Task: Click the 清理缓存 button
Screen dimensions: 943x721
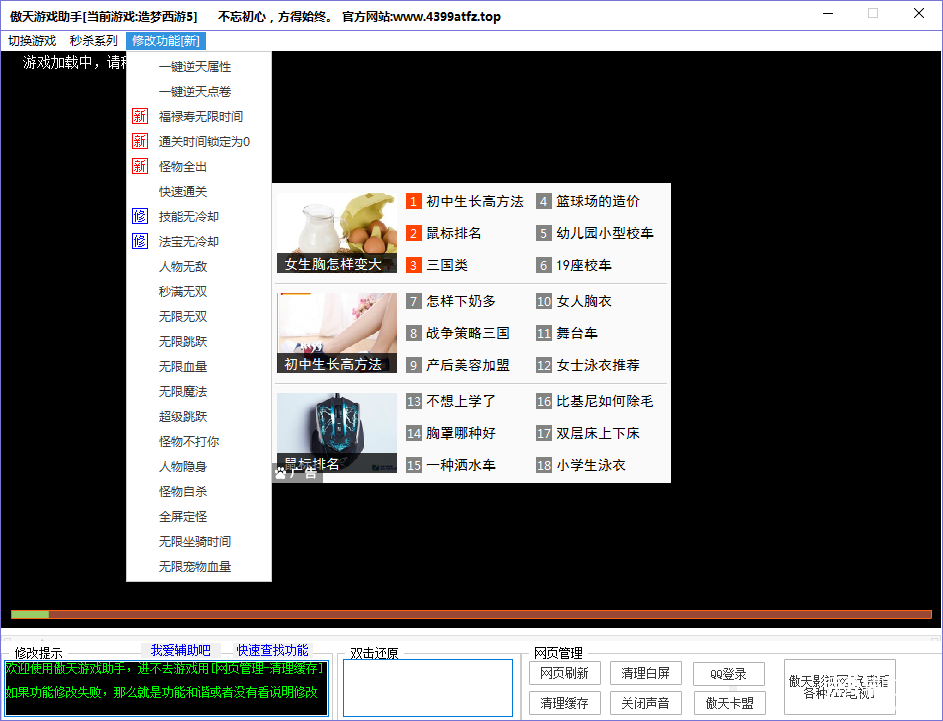Action: (564, 703)
